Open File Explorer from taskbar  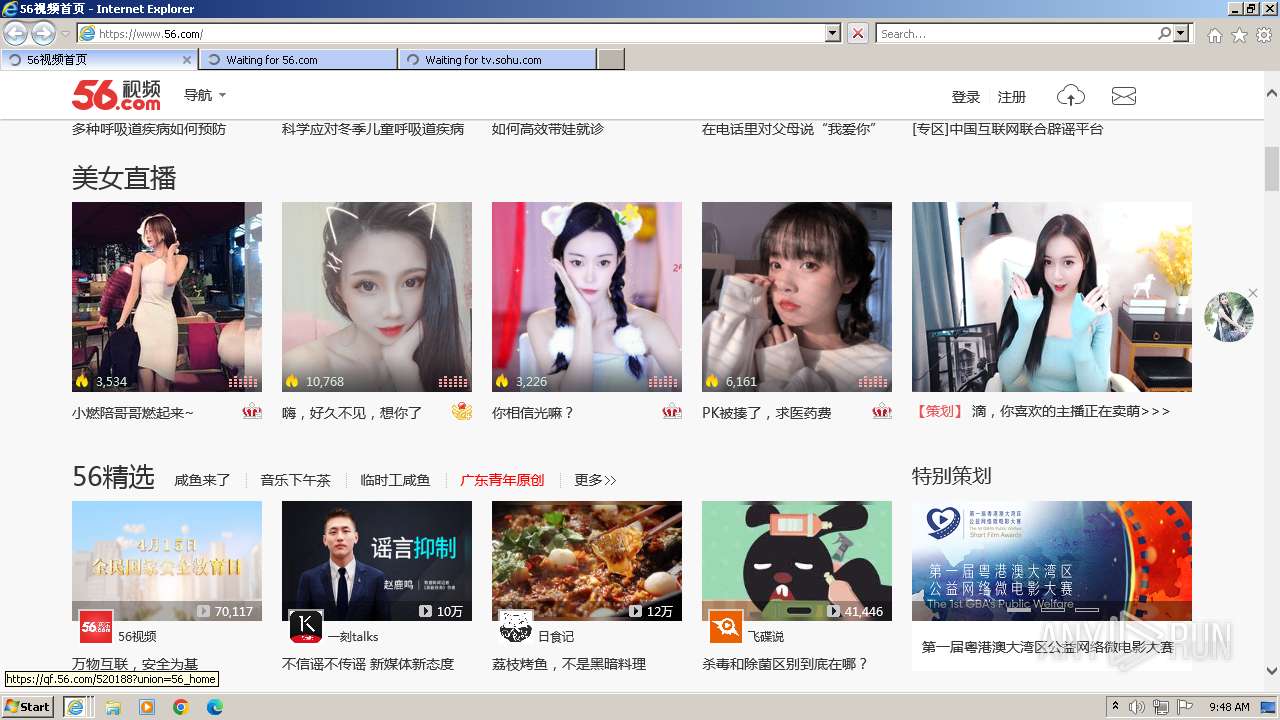[112, 707]
